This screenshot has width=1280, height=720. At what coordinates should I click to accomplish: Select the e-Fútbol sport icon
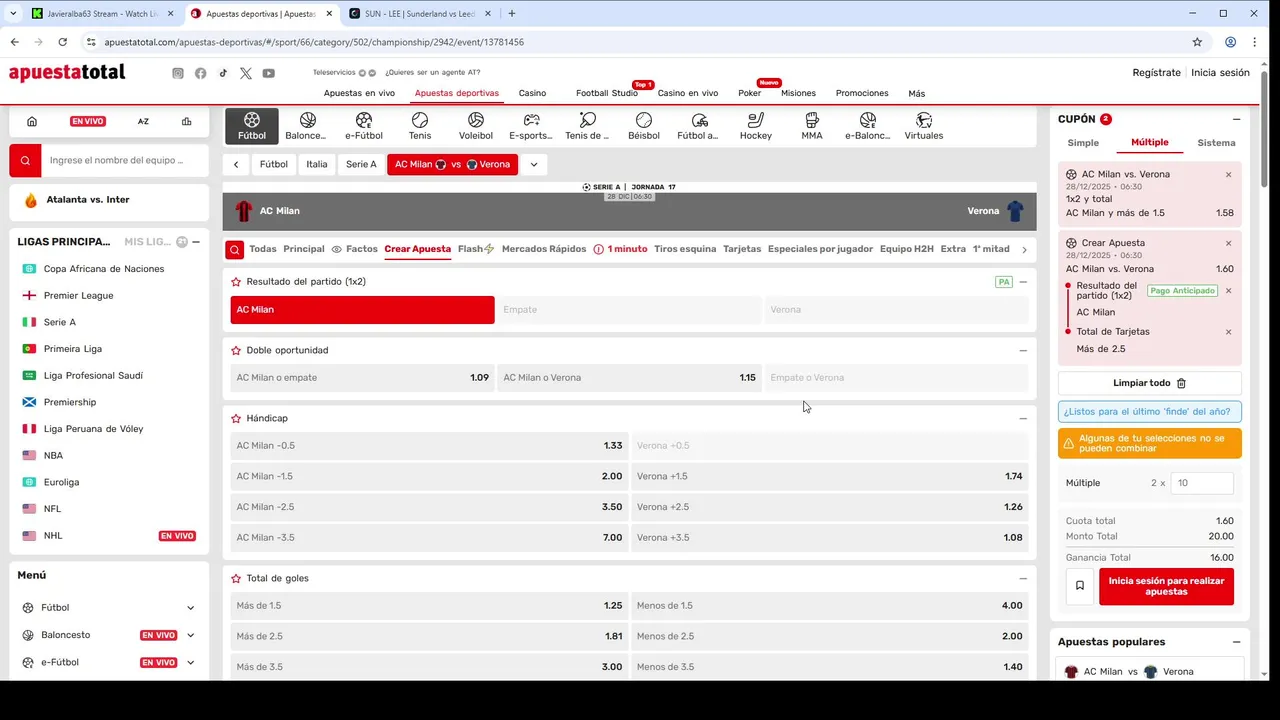click(364, 126)
